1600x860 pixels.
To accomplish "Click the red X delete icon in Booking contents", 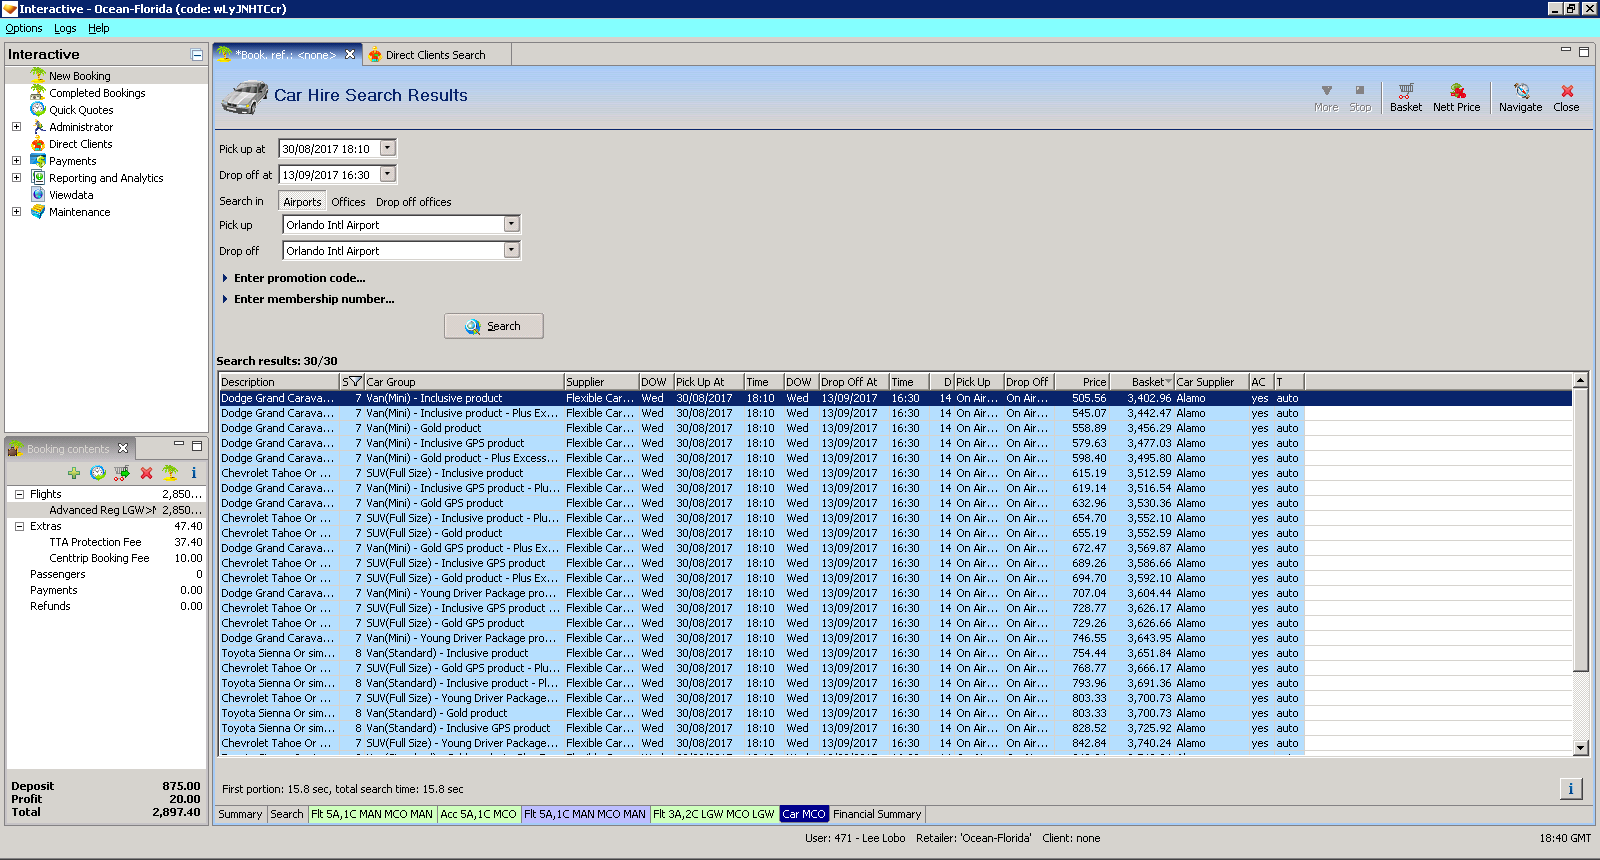I will pyautogui.click(x=146, y=473).
